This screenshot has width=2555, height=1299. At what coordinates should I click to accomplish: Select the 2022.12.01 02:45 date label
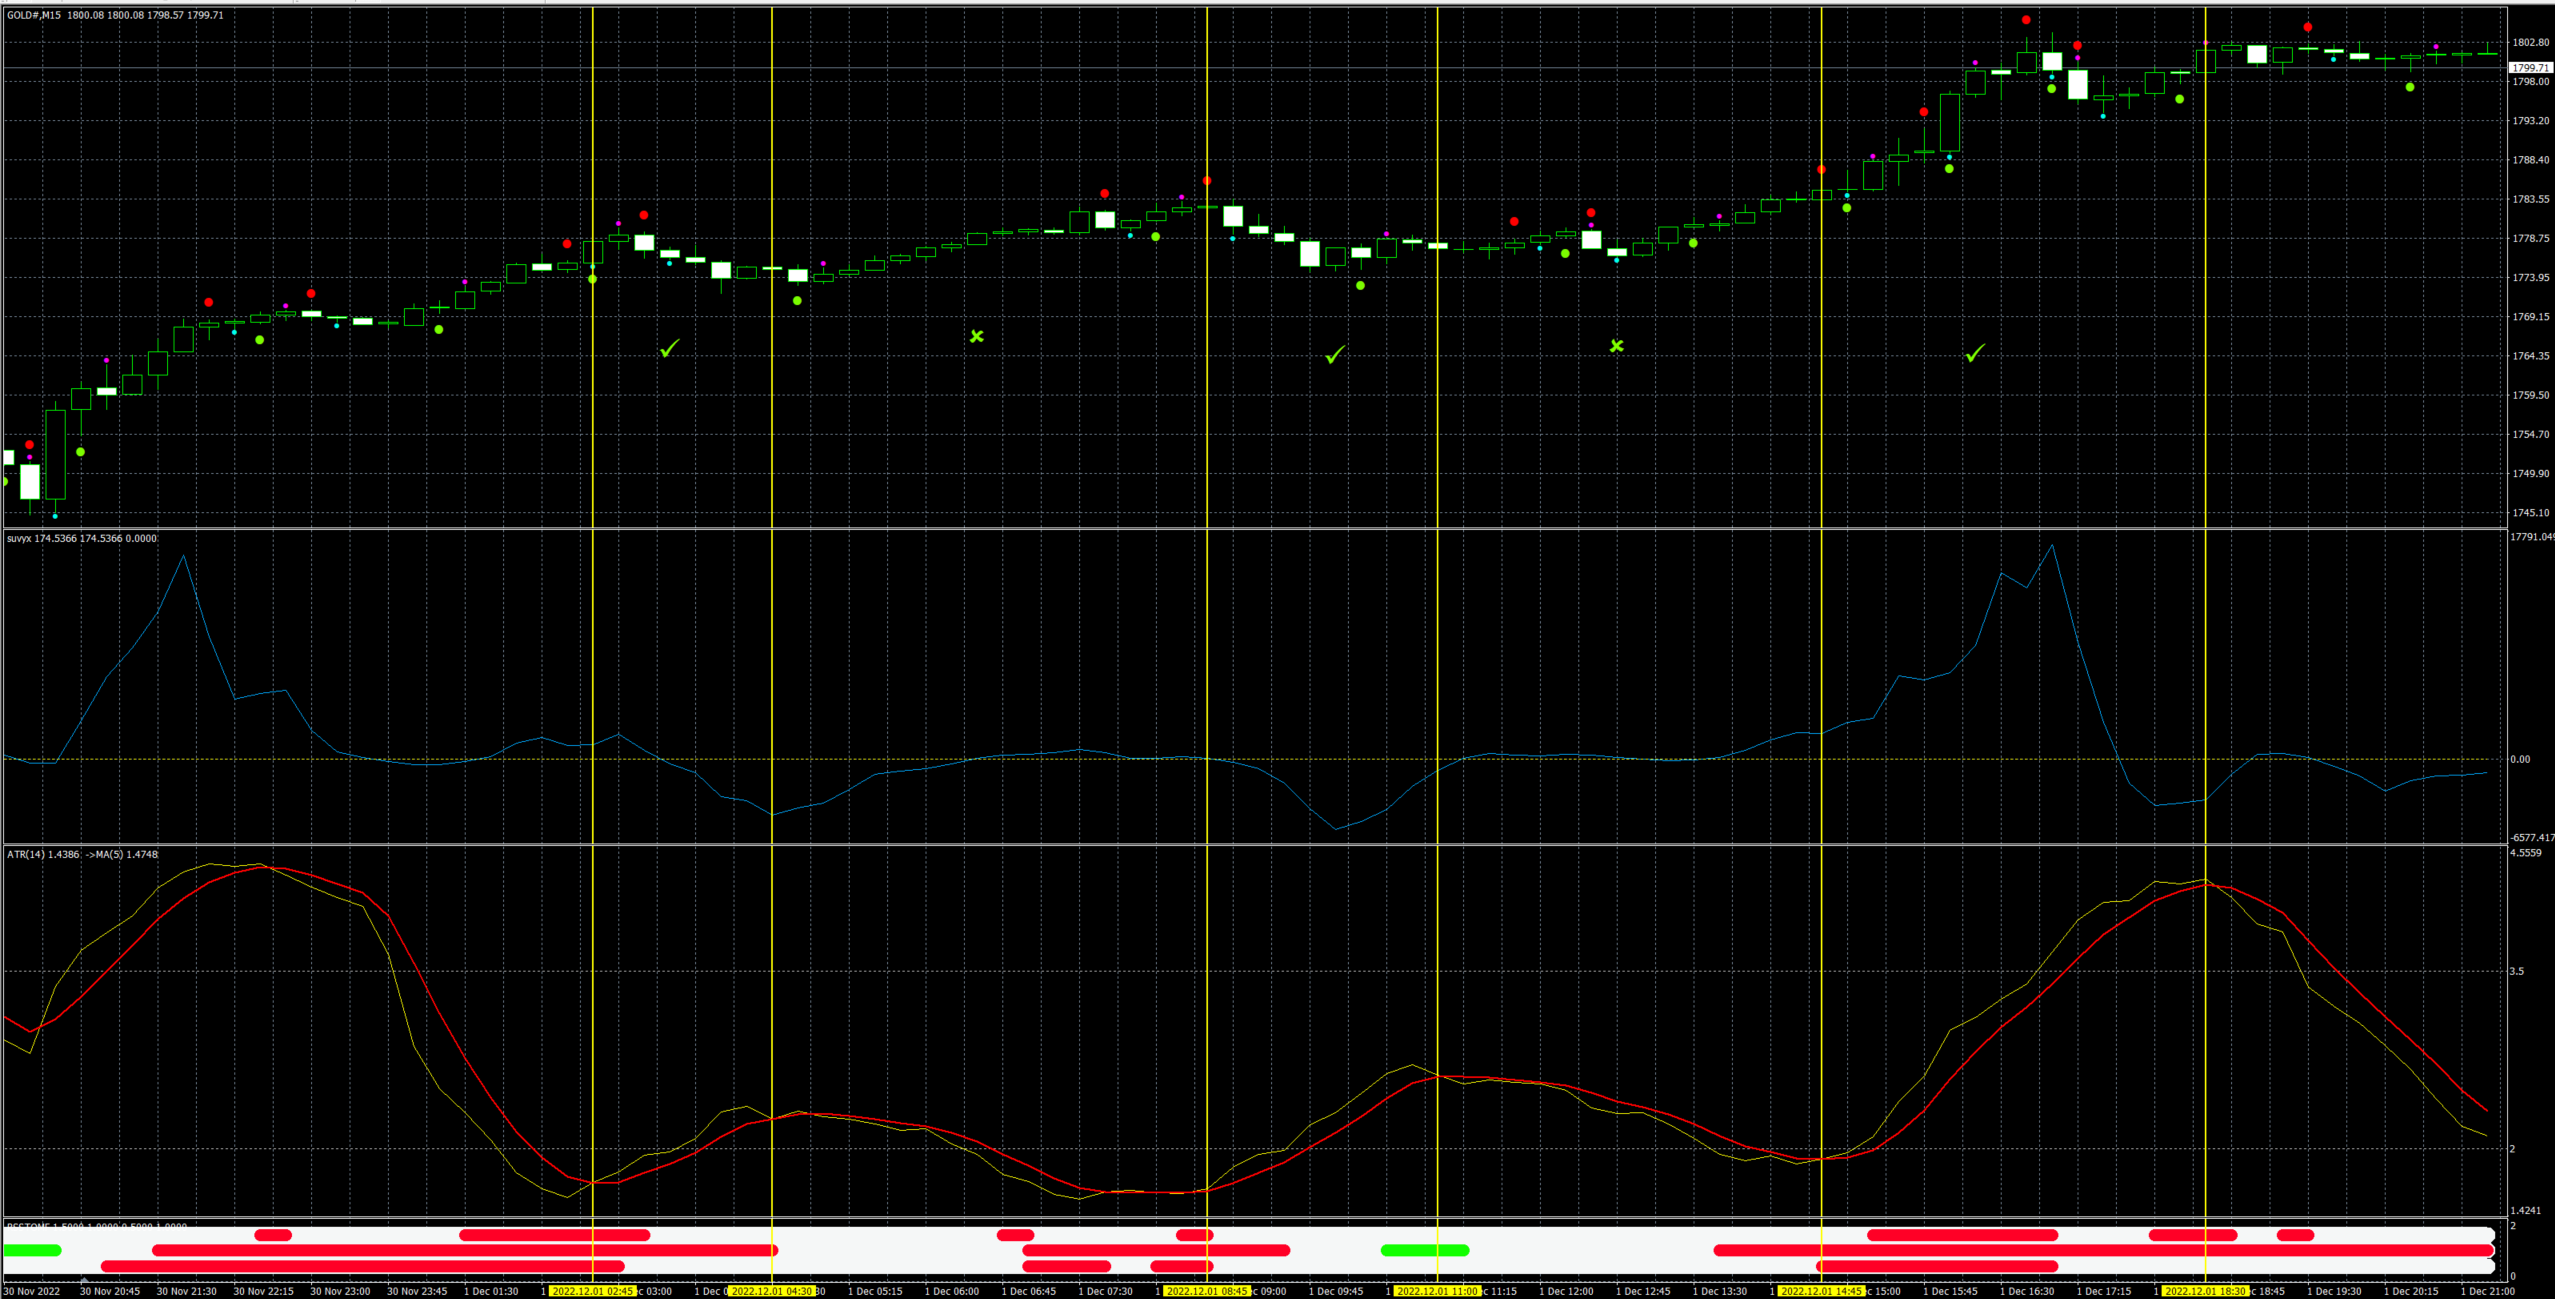(x=593, y=1291)
